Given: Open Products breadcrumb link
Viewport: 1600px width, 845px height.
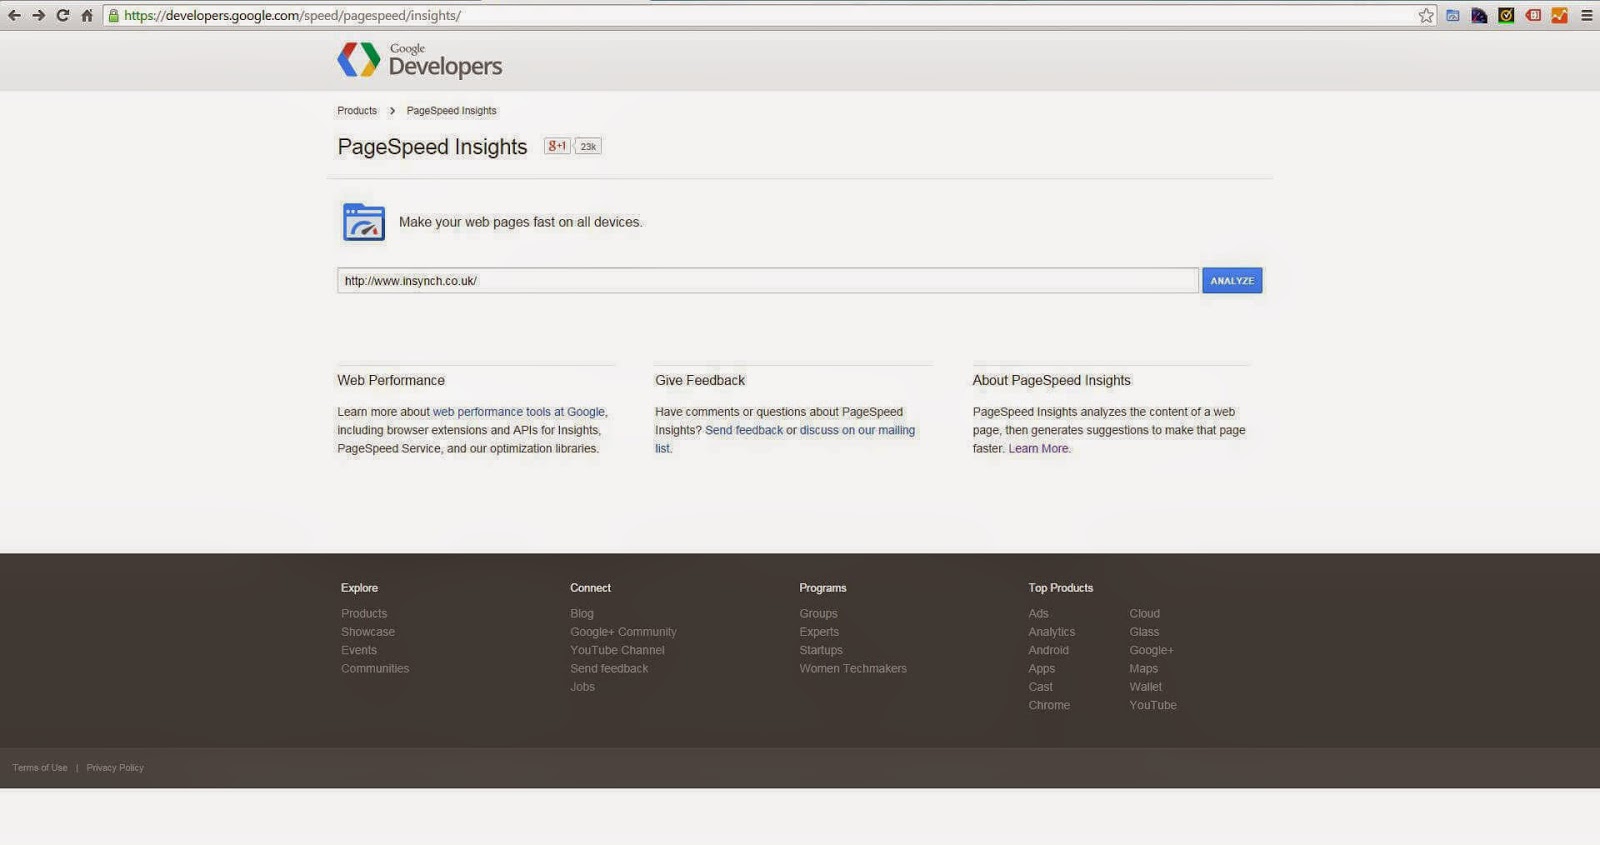Looking at the screenshot, I should pos(357,111).
